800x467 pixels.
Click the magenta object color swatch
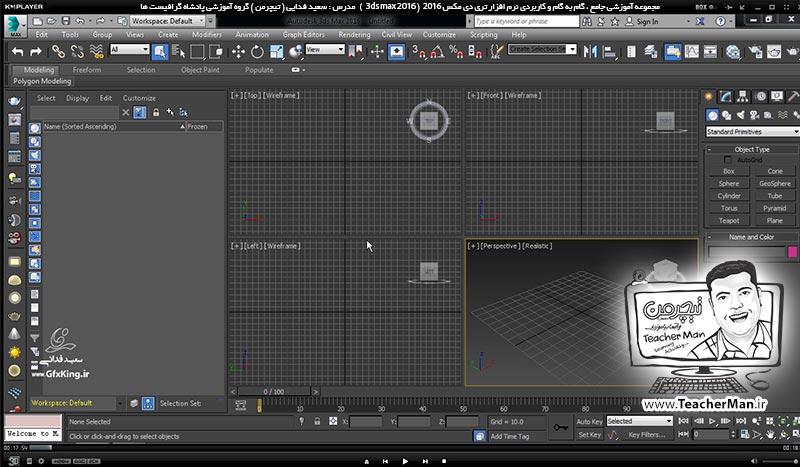792,251
